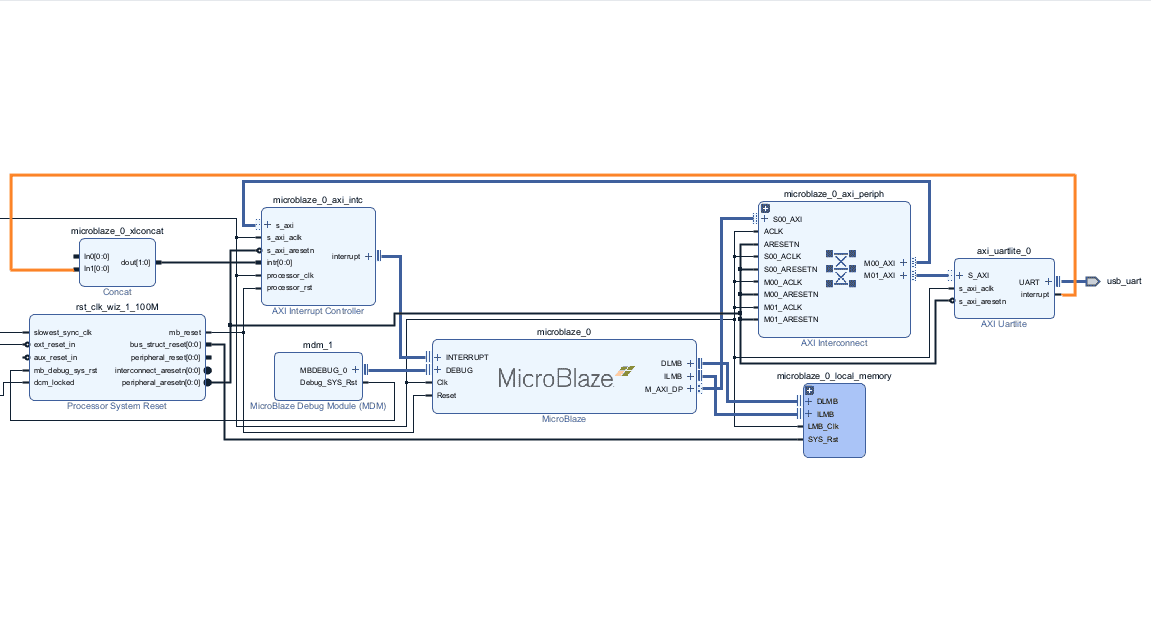The image size is (1151, 635).
Task: Expand M01_AXI pin on AXI Interconnect
Action: coord(902,275)
